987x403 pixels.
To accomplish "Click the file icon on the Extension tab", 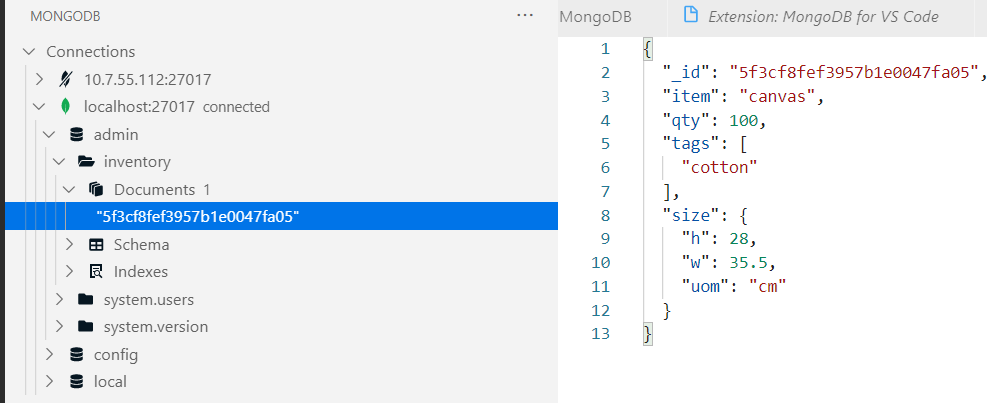I will (691, 16).
